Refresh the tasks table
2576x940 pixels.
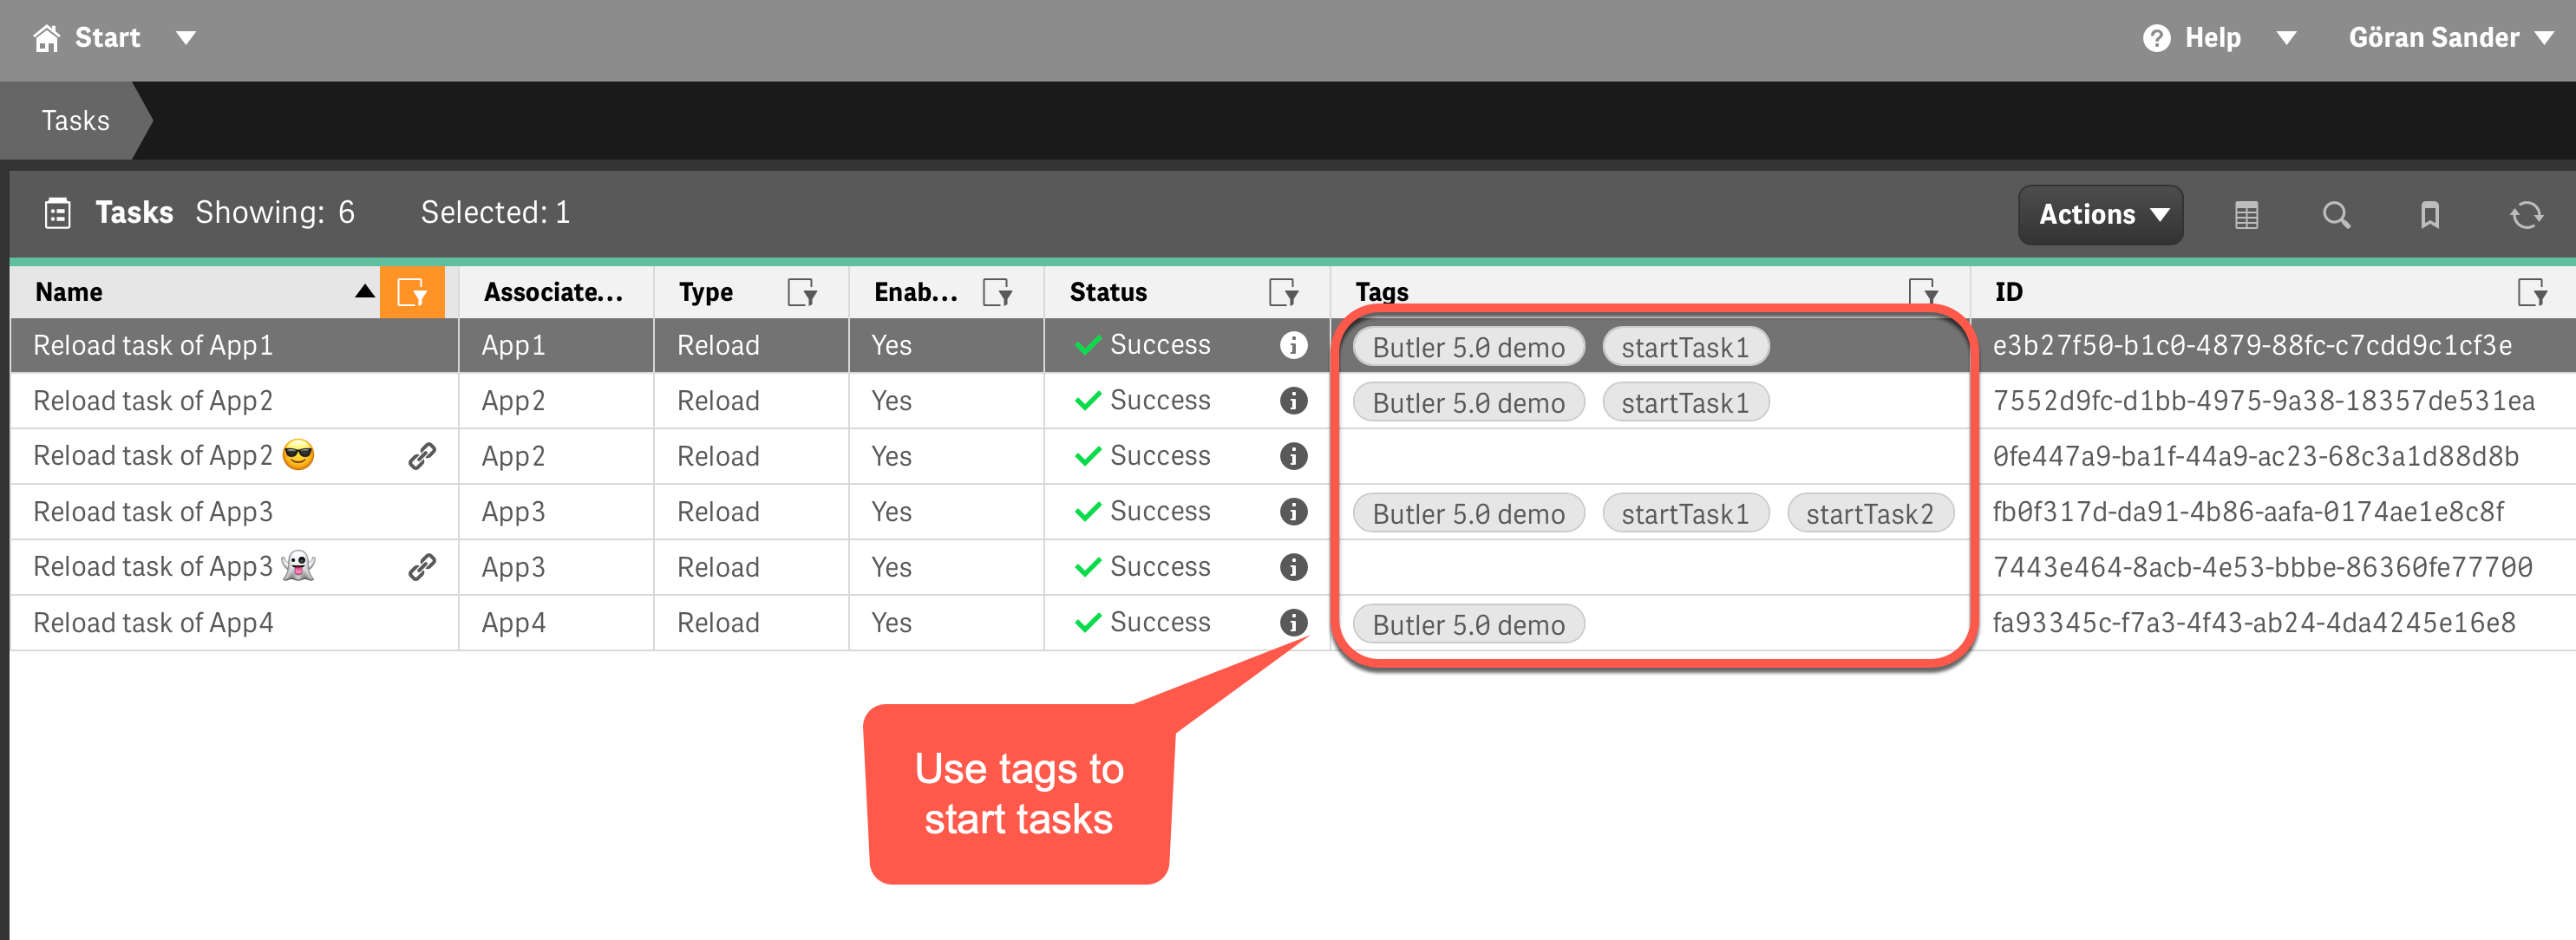2526,215
